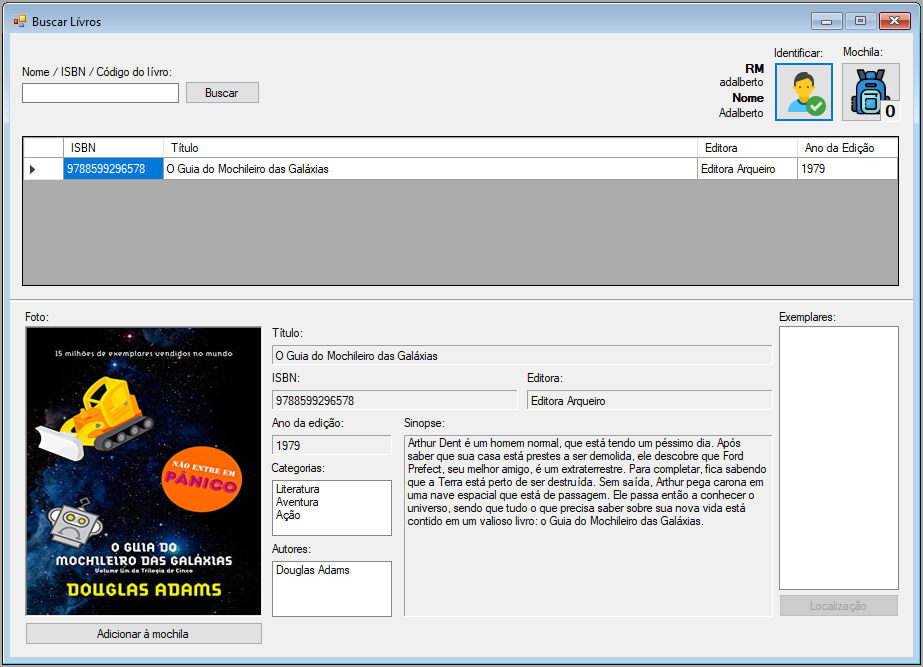This screenshot has height=667, width=923.
Task: Click the Editora details field
Action: click(650, 400)
